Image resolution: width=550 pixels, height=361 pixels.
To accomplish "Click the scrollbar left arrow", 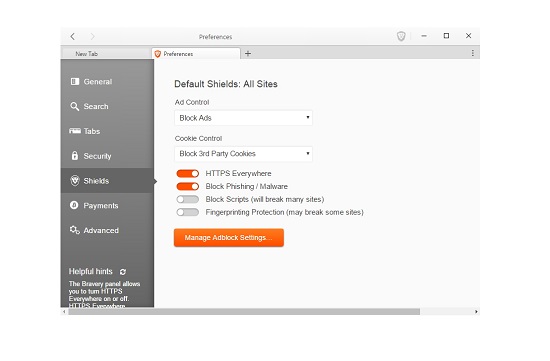I will [64, 312].
